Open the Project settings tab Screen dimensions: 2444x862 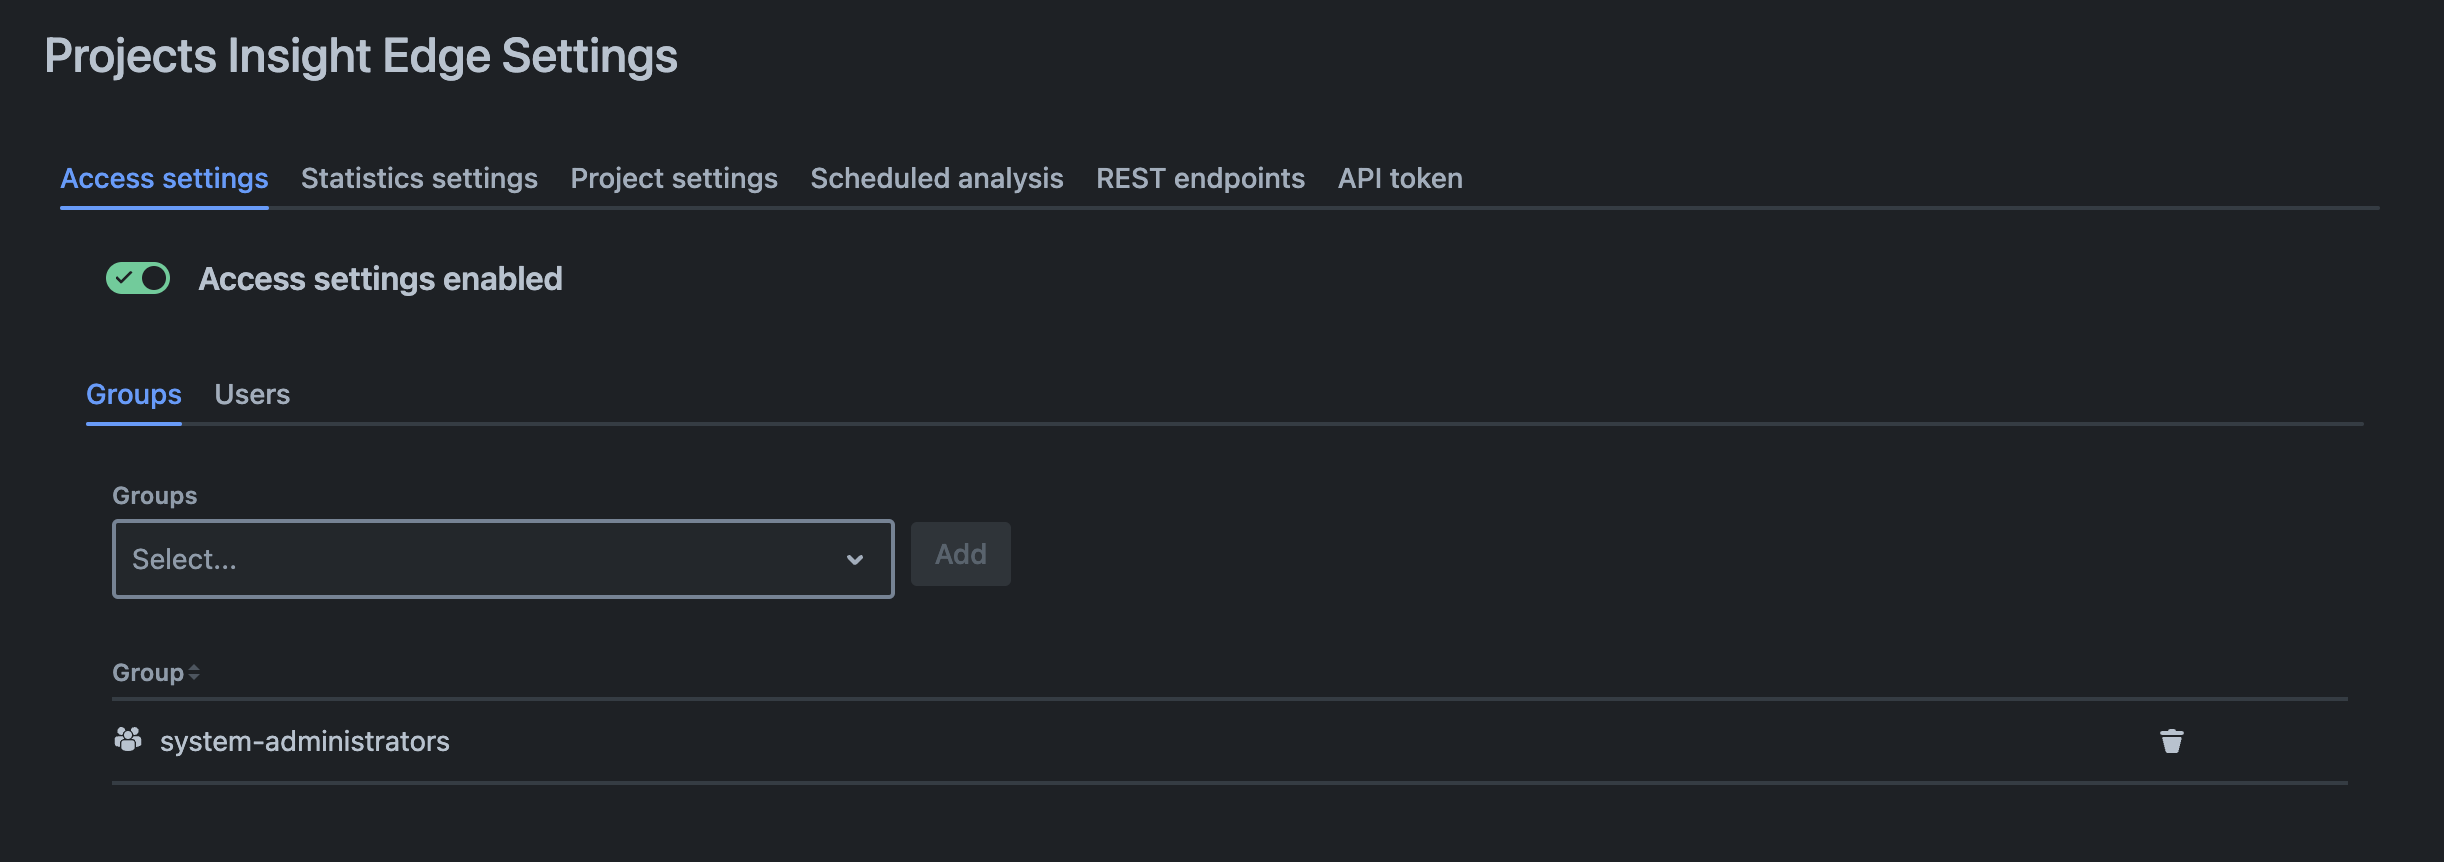[673, 178]
